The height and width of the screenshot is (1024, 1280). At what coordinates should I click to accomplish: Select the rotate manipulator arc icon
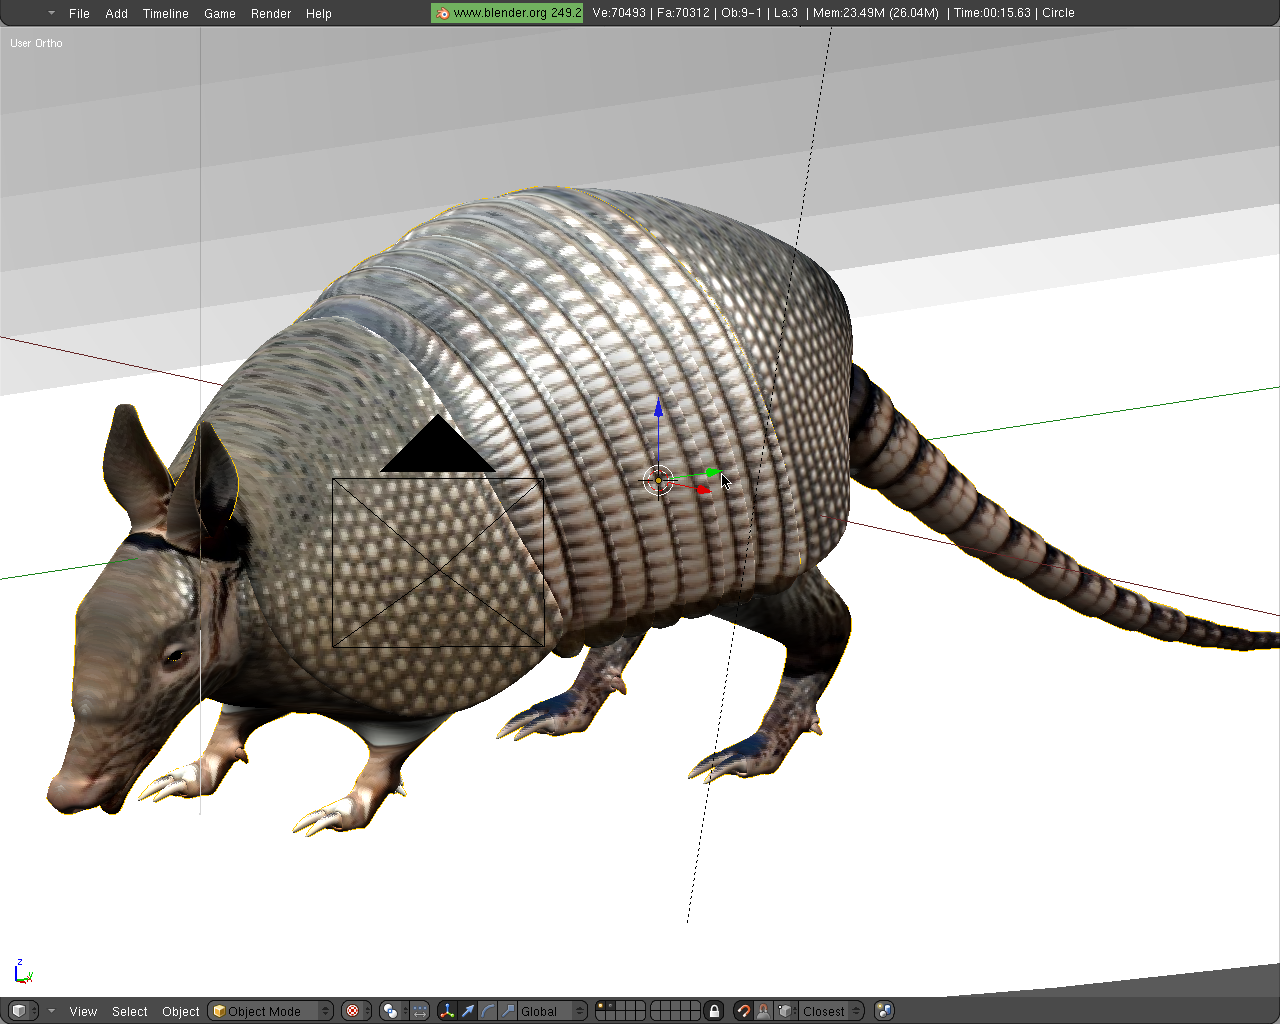coord(488,1011)
